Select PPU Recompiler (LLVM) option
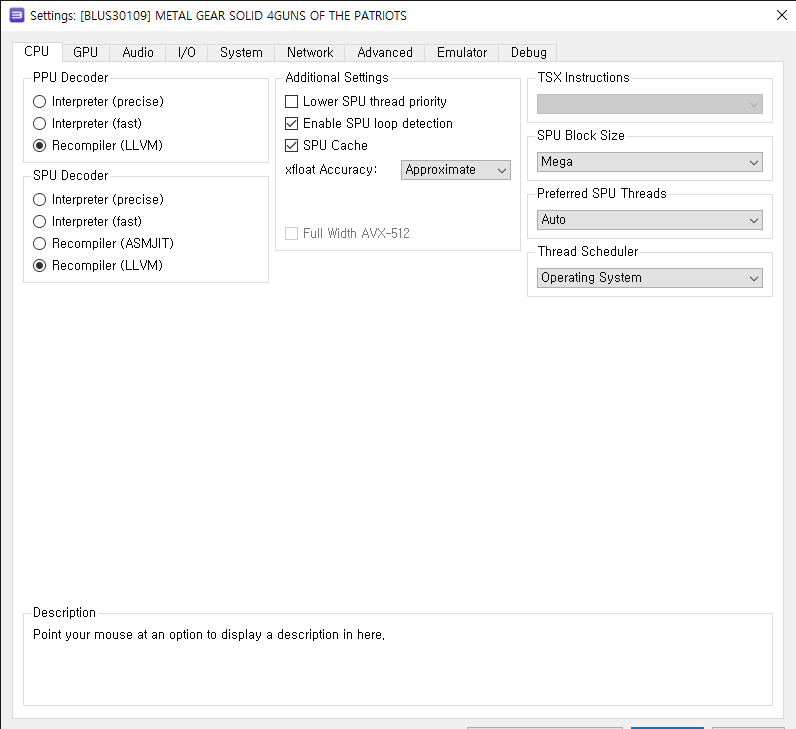This screenshot has height=729, width=796. tap(98, 146)
